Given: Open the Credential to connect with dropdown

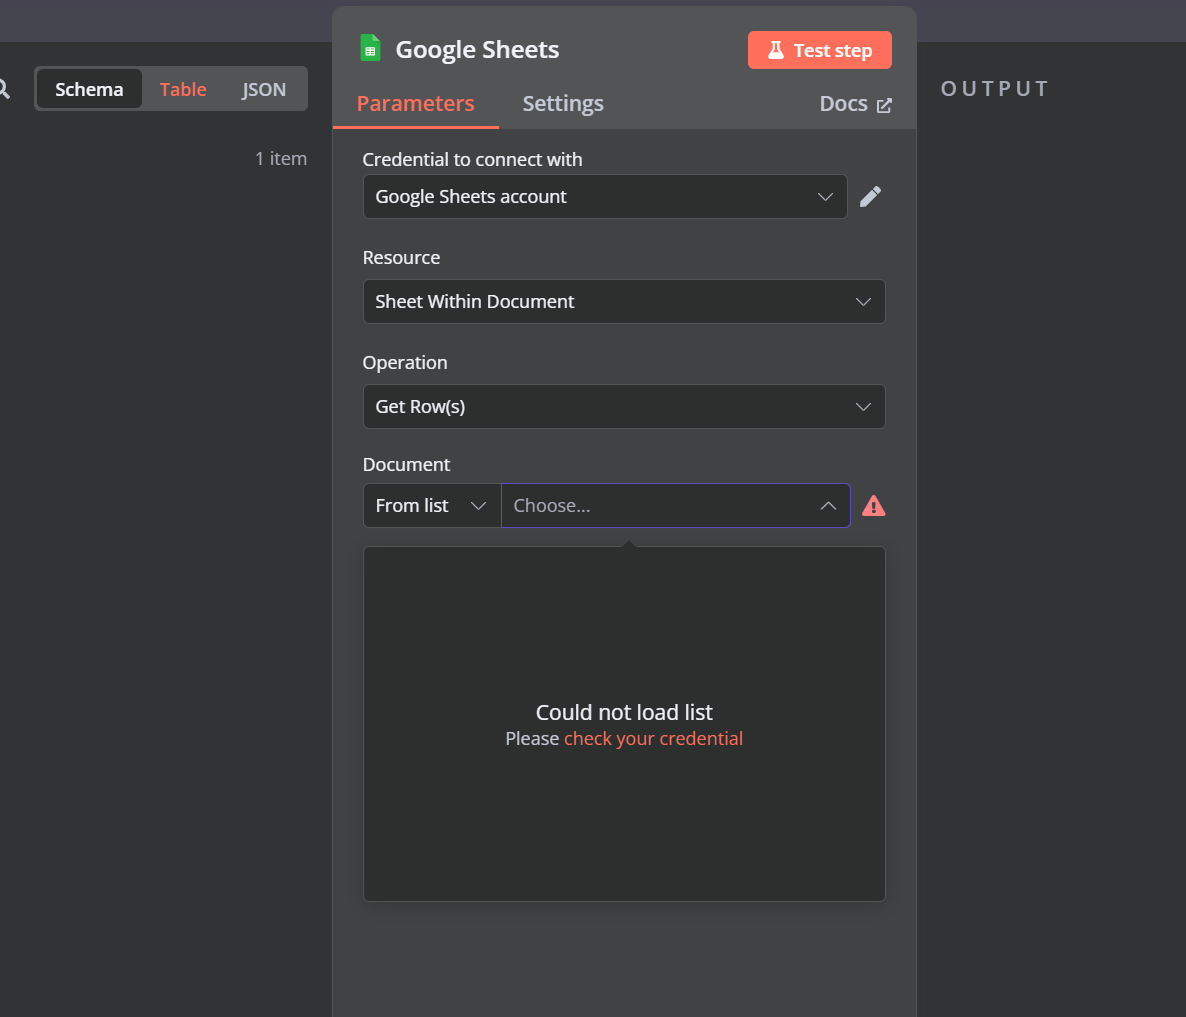Looking at the screenshot, I should 605,196.
